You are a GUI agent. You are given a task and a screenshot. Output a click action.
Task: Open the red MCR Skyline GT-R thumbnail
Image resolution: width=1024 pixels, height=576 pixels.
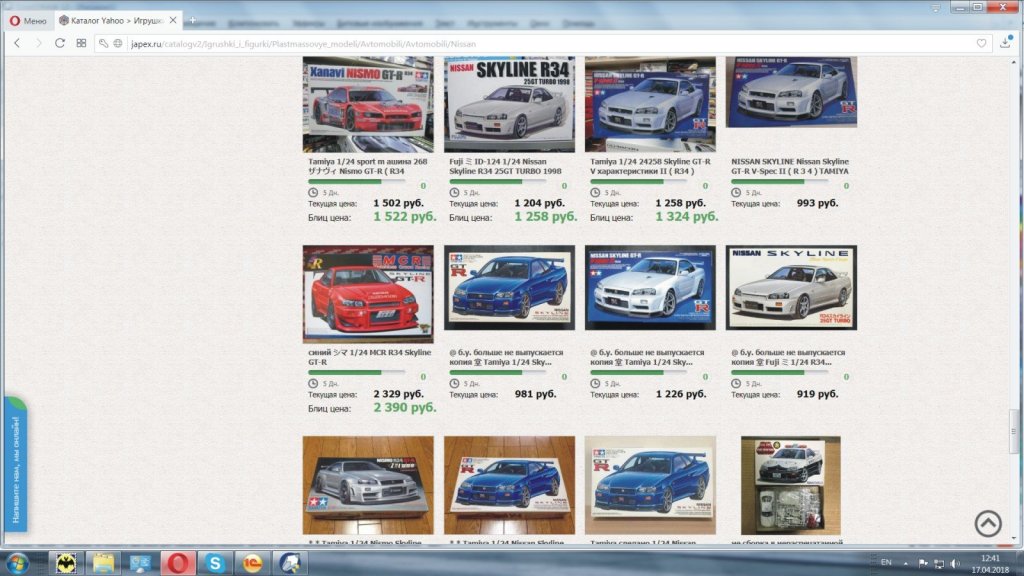tap(368, 287)
